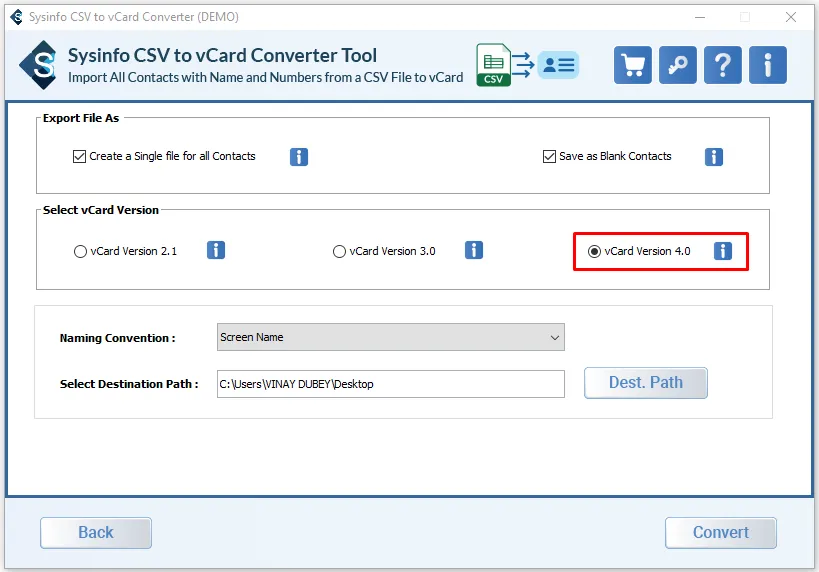
Task: Select vCard Version 3.0 radio button
Action: (339, 252)
